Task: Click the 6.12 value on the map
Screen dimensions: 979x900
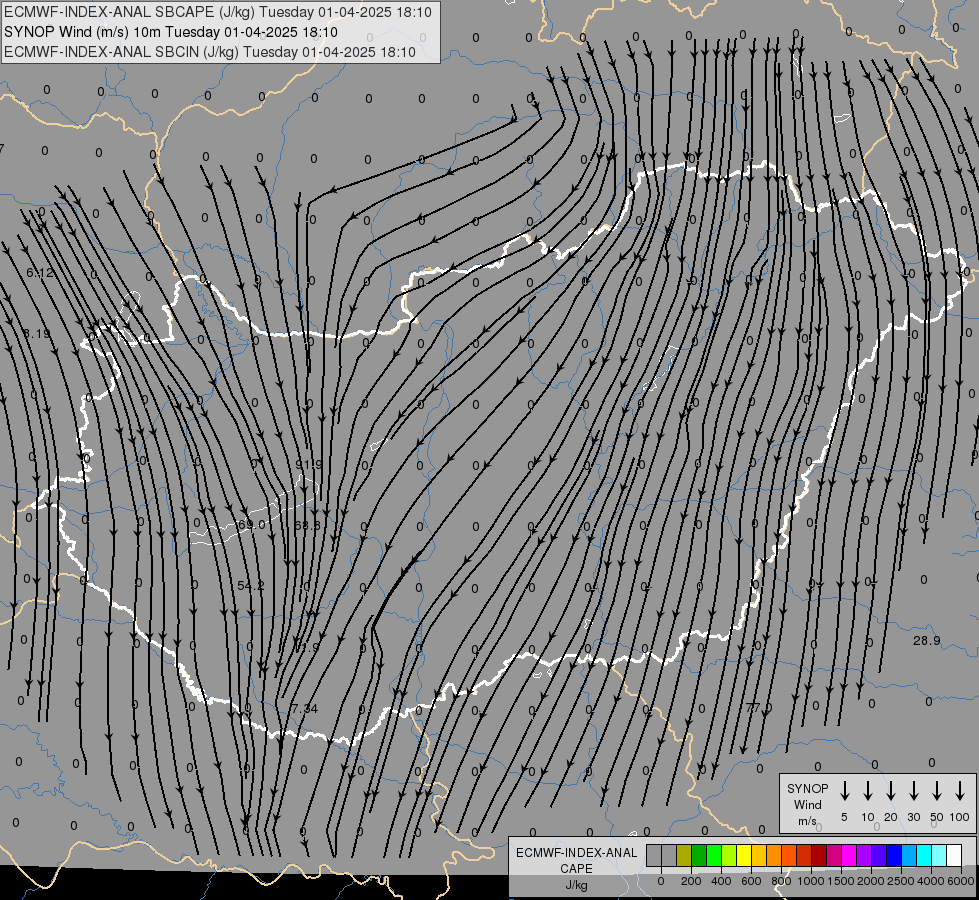Action: (40, 272)
